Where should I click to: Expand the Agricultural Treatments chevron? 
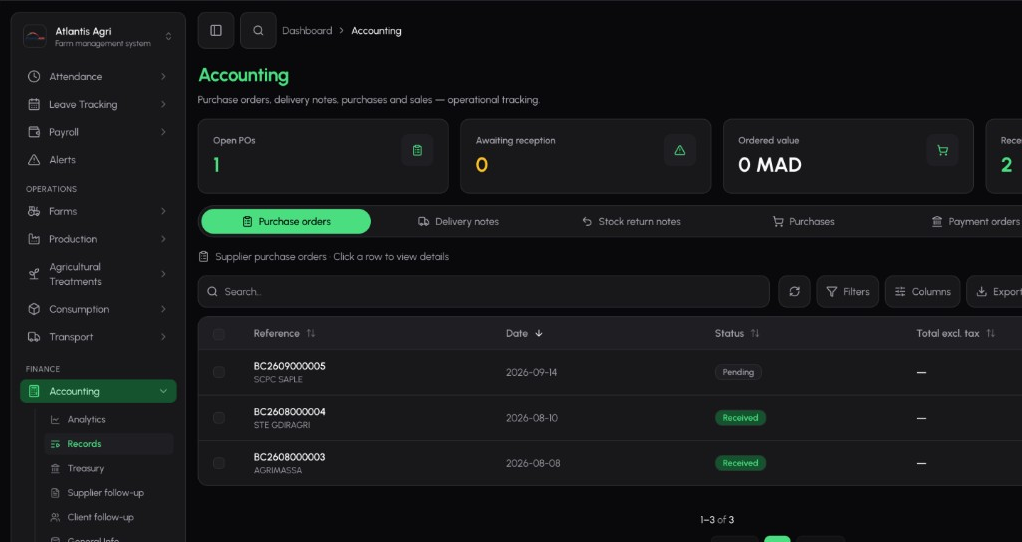point(163,274)
